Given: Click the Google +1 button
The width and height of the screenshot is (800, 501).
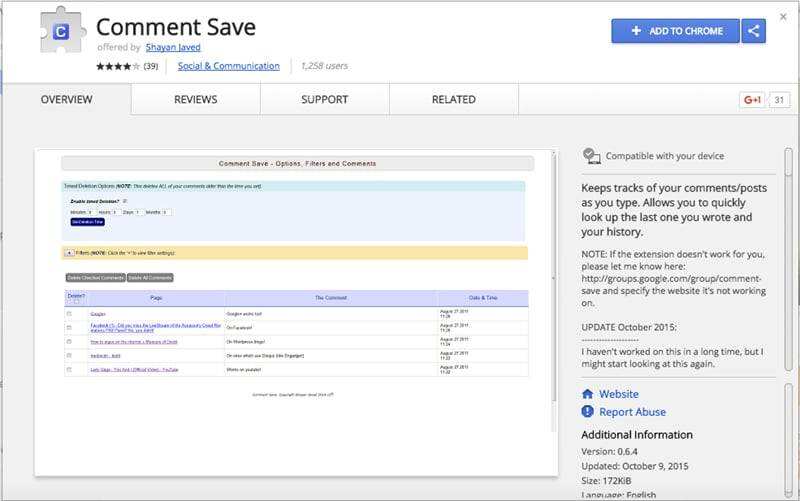Looking at the screenshot, I should (751, 100).
